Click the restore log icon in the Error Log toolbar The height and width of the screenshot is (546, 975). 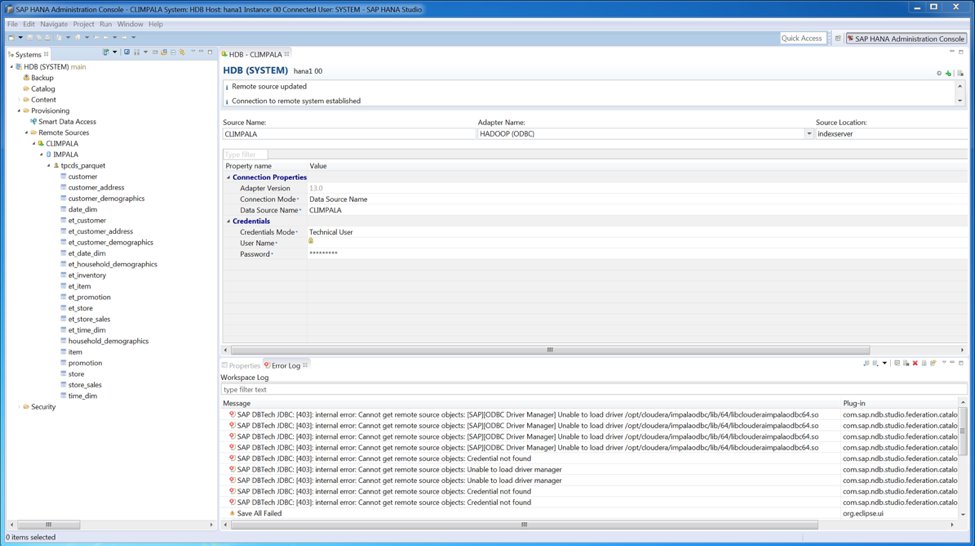click(x=933, y=363)
